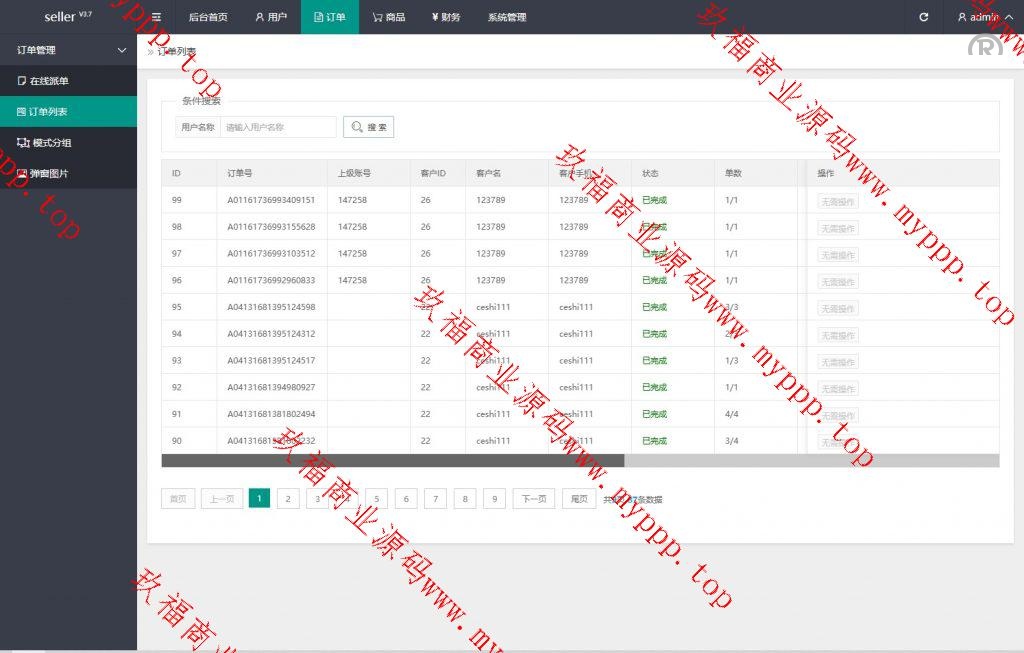Go to page 2 of orders
Screen dimensions: 1024x653
tap(288, 498)
